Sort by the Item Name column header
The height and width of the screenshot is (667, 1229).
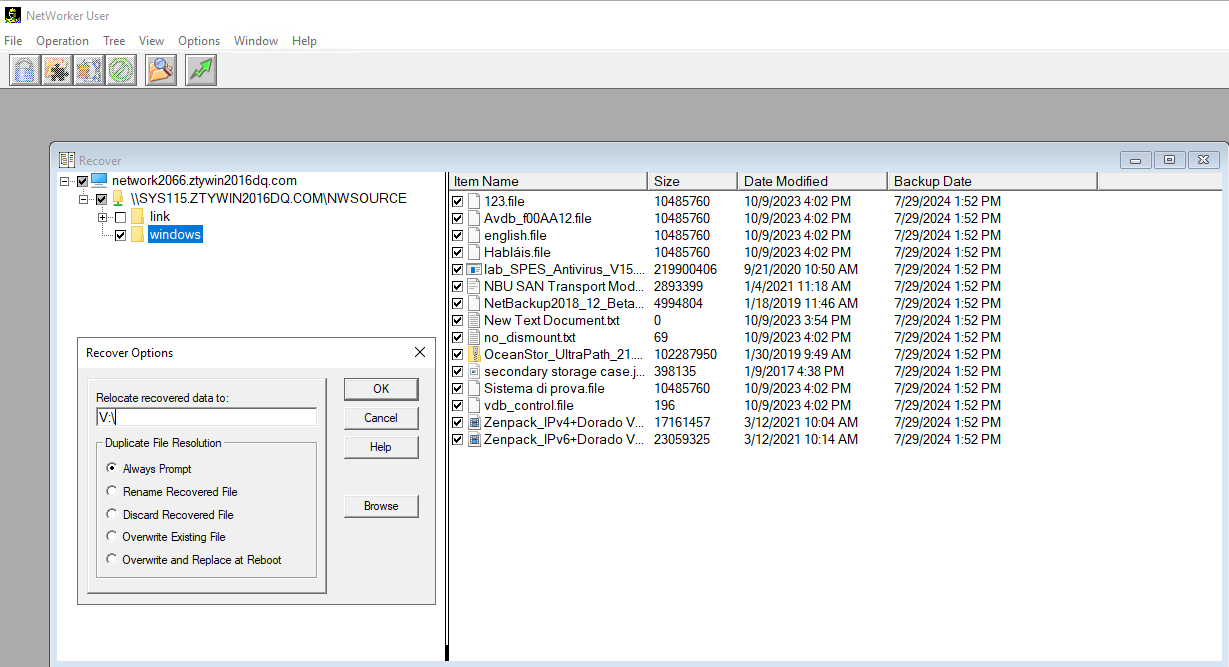point(548,181)
